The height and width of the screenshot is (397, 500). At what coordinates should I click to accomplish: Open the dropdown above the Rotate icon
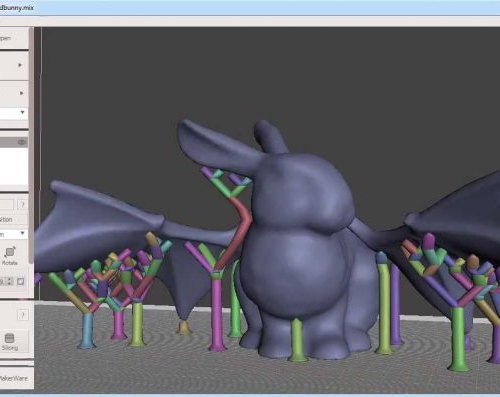coord(14,234)
